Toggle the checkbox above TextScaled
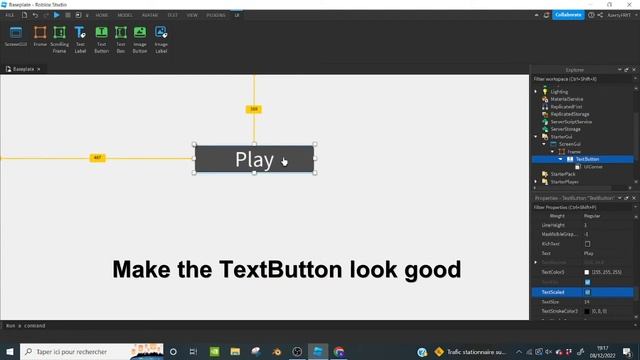Image resolution: width=640 pixels, height=360 pixels. pyautogui.click(x=587, y=282)
